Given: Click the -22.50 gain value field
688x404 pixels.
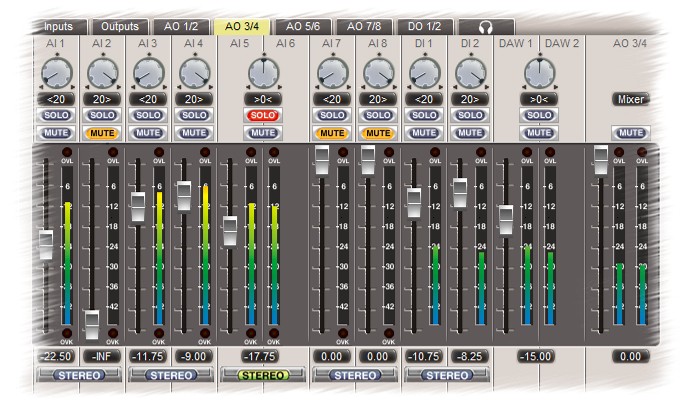Looking at the screenshot, I should click(x=56, y=356).
